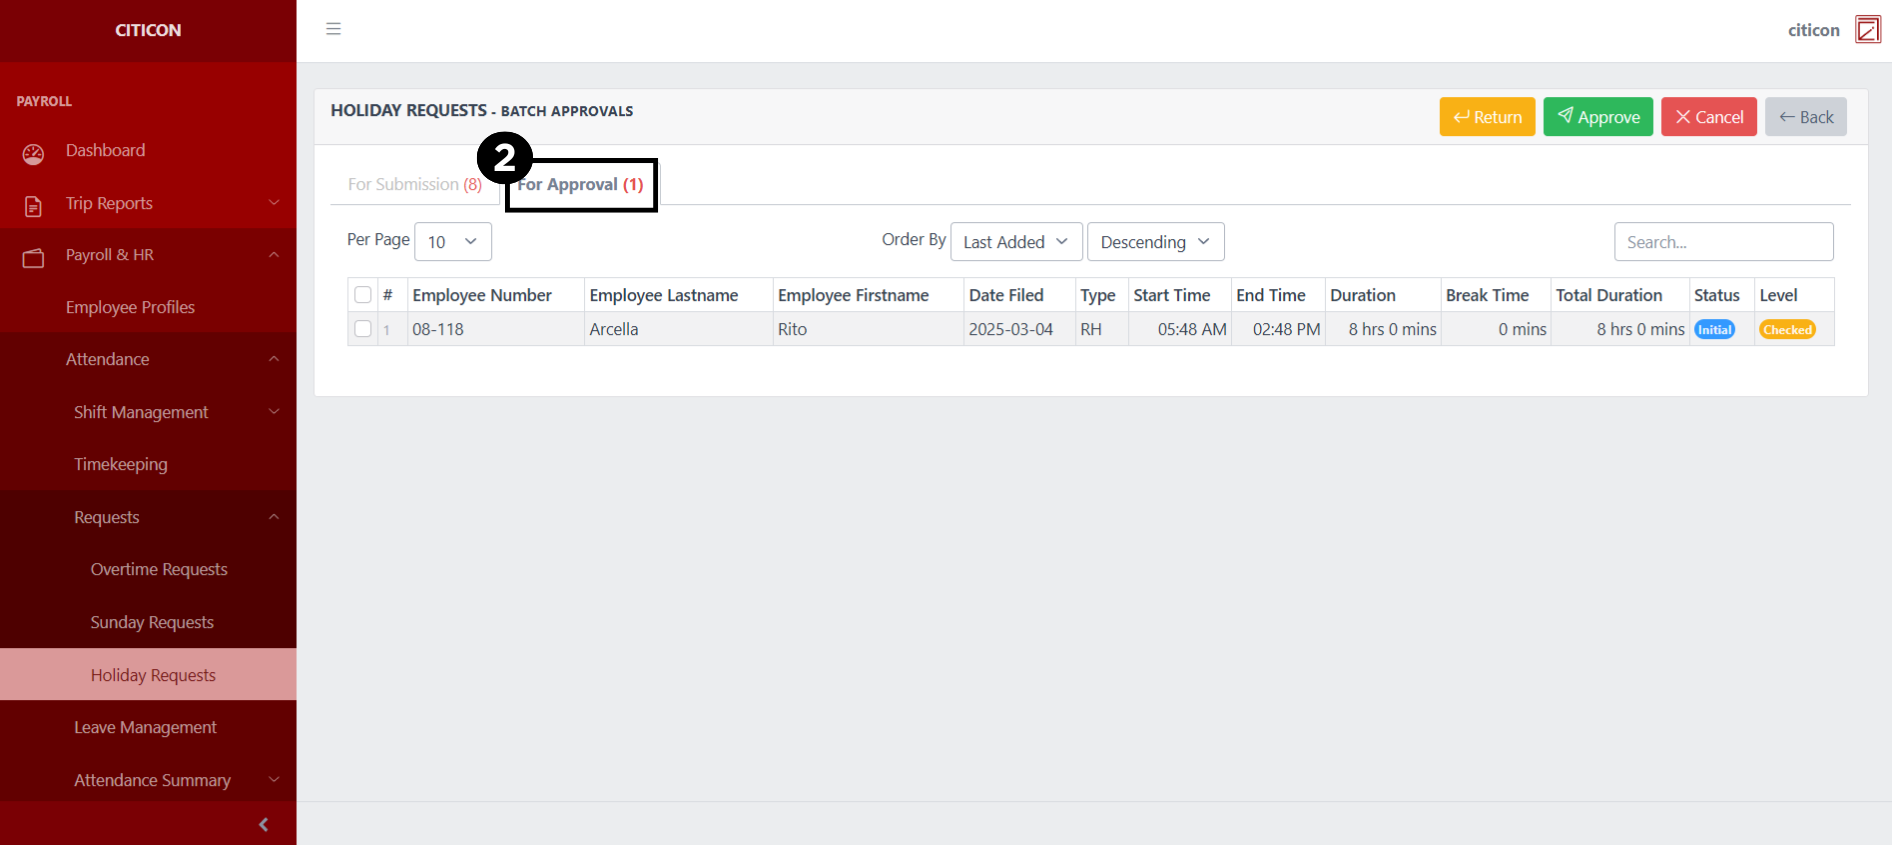Click the Search input field
Viewport: 1892px width, 845px height.
[1722, 242]
